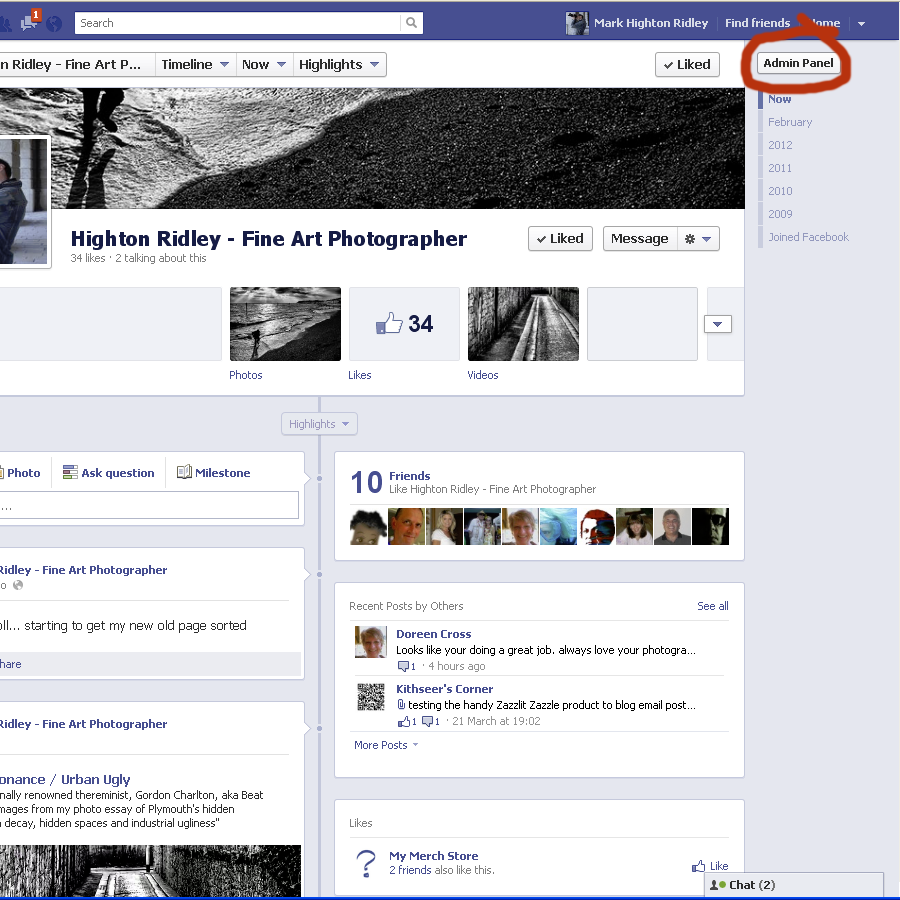Click Mark Highton Ridley name link
This screenshot has width=900, height=900.
651,23
